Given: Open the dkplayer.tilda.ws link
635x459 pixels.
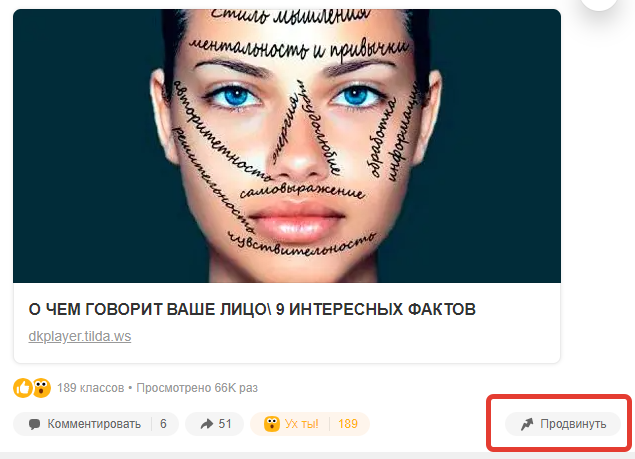Looking at the screenshot, I should coord(80,336).
